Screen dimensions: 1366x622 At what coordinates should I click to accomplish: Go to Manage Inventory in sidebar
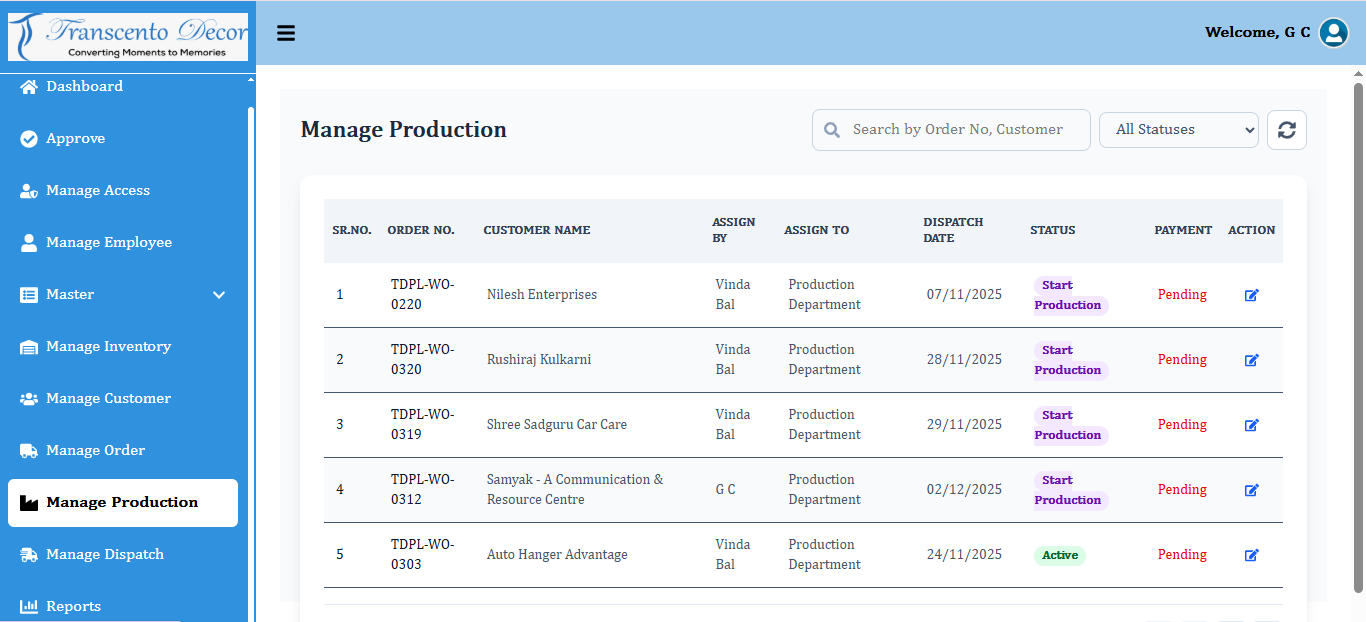[108, 347]
